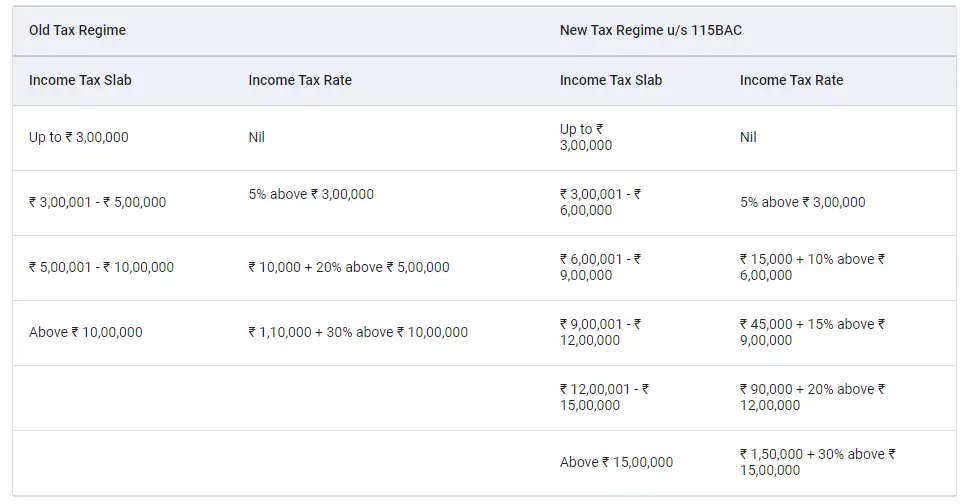Click the ₹ 10,000 + 20% above ₹ 5,00,000 rate

tap(349, 267)
